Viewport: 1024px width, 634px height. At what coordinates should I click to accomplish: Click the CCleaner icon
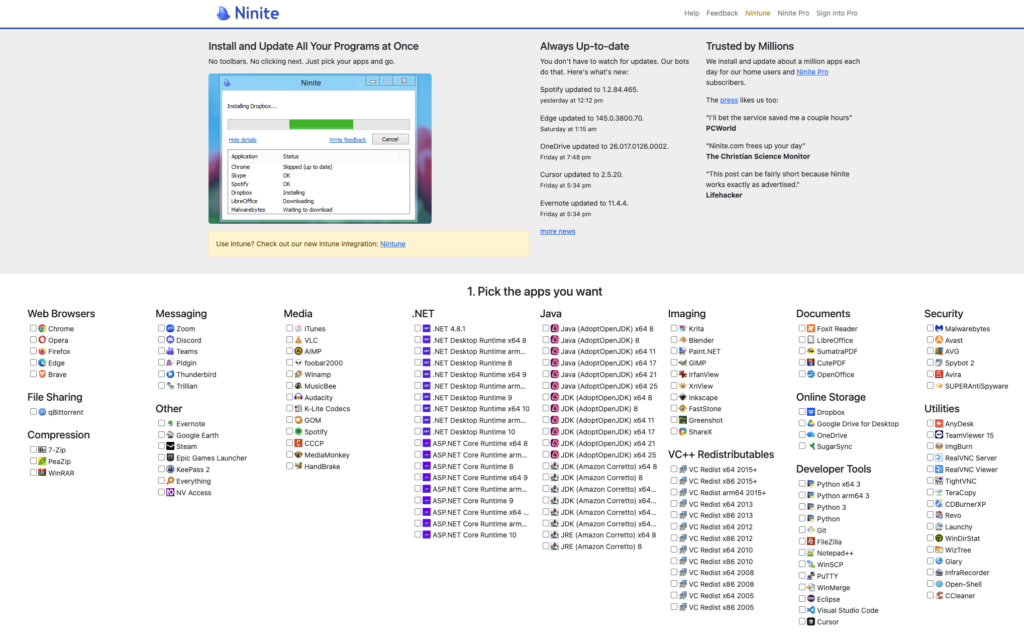pyautogui.click(x=939, y=595)
